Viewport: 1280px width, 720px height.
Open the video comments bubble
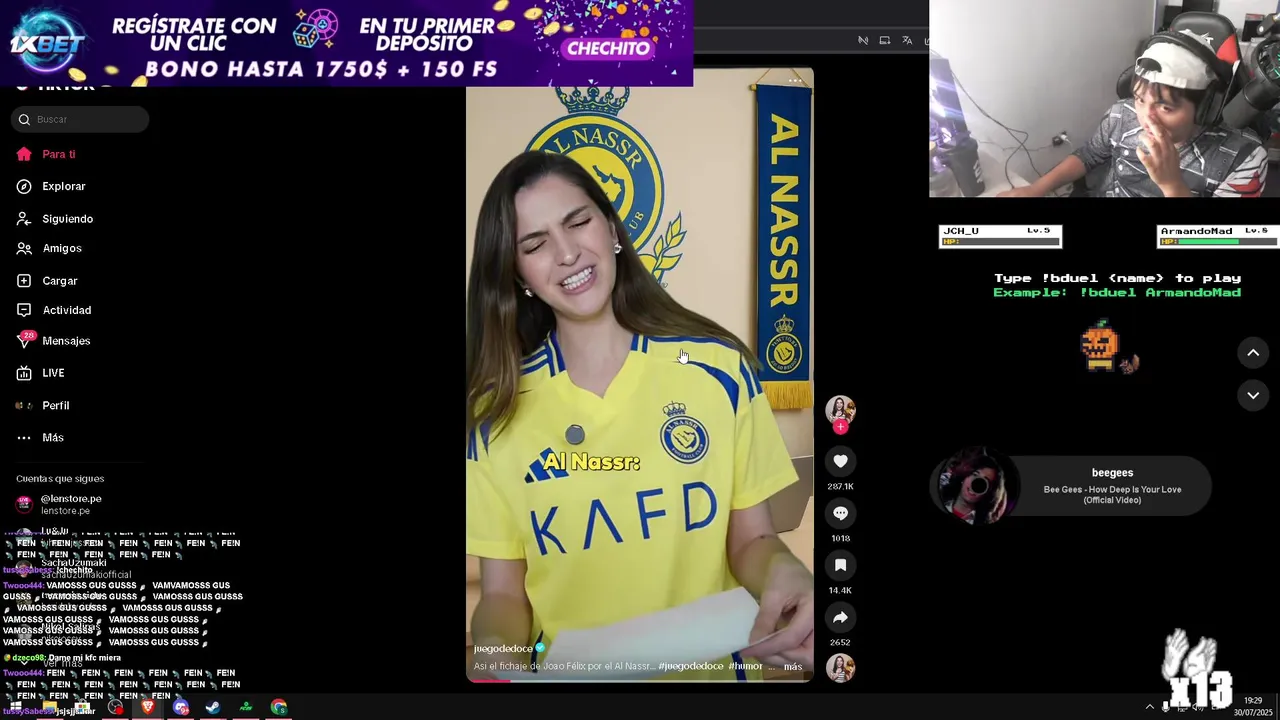pyautogui.click(x=840, y=513)
